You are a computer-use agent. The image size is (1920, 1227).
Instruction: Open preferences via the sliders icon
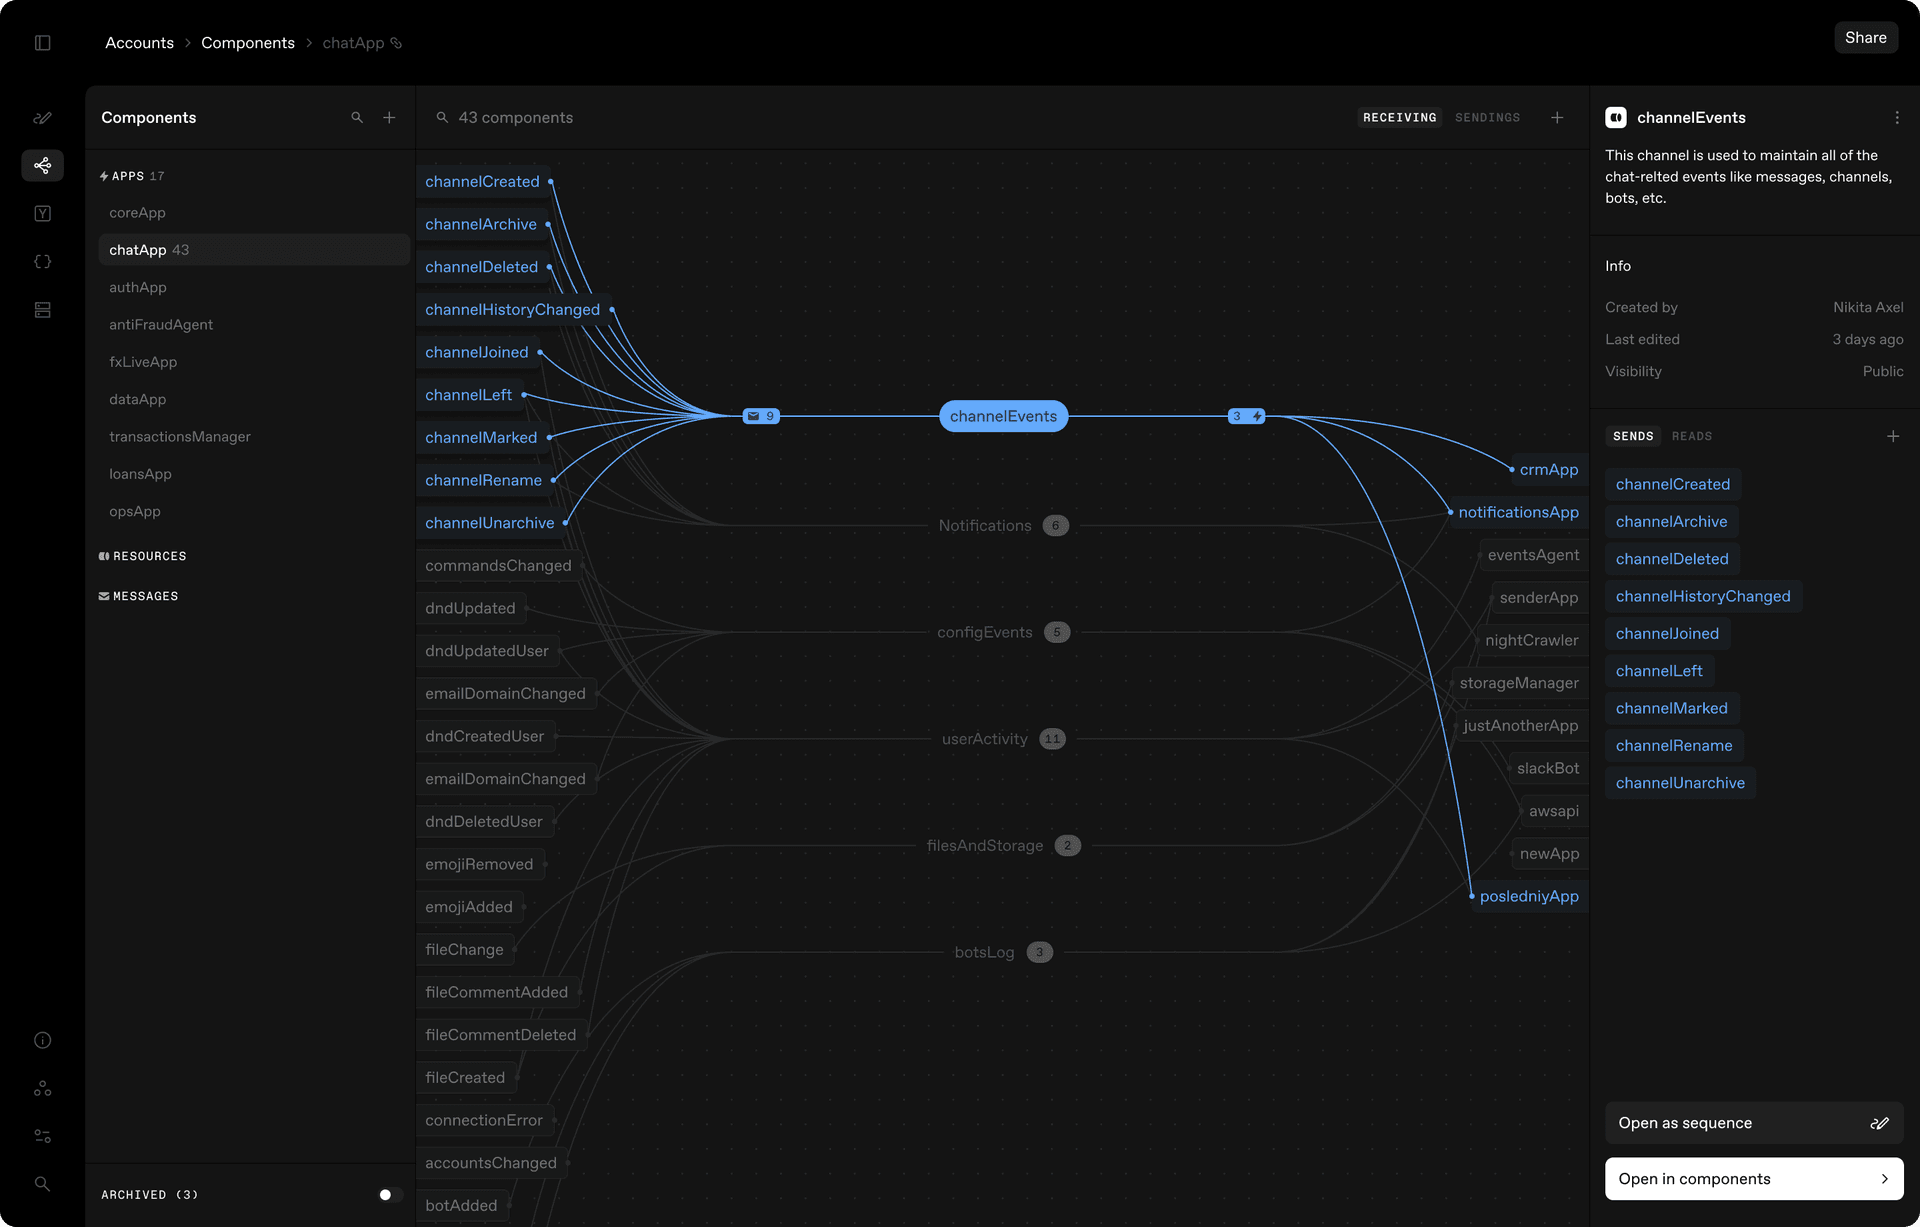[42, 1135]
